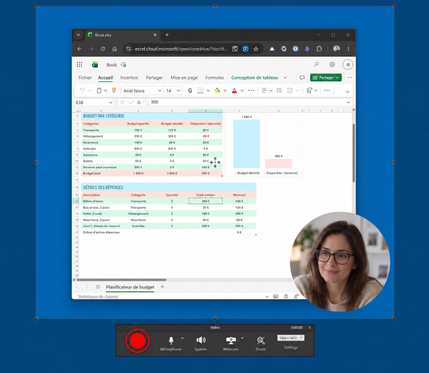Click the green Partager share button

pos(326,77)
